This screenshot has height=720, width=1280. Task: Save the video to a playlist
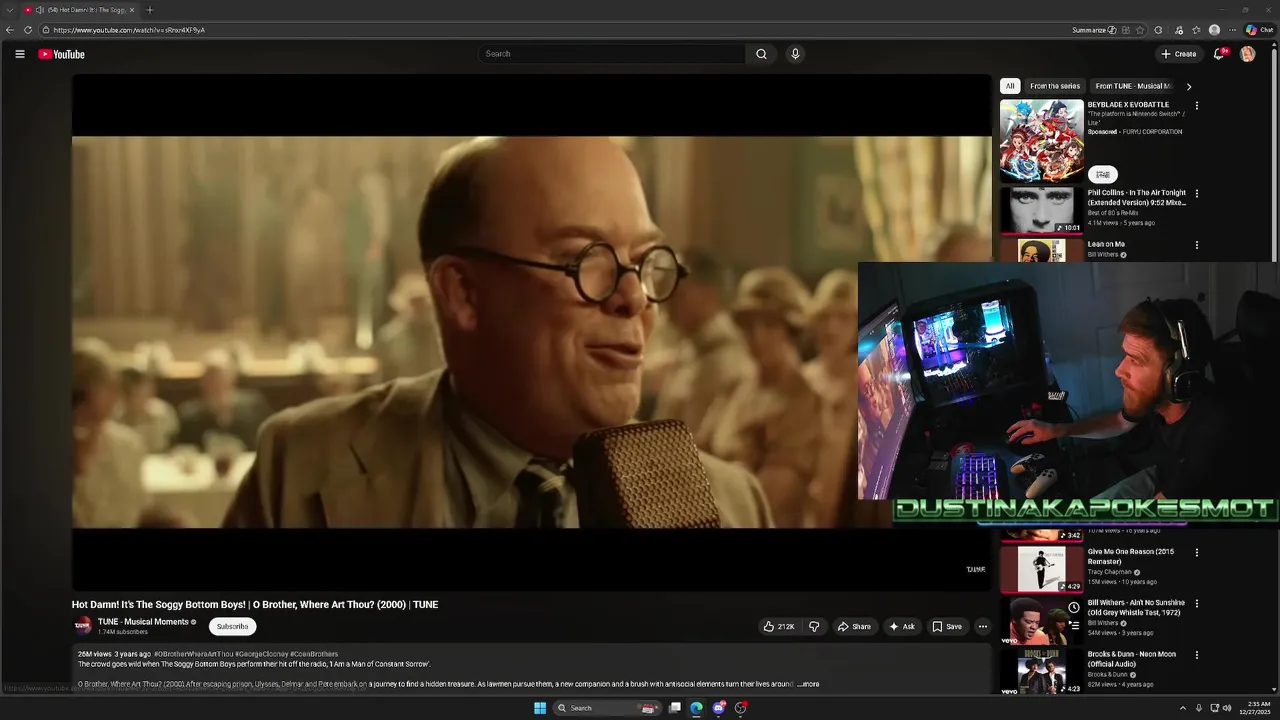[x=947, y=627]
